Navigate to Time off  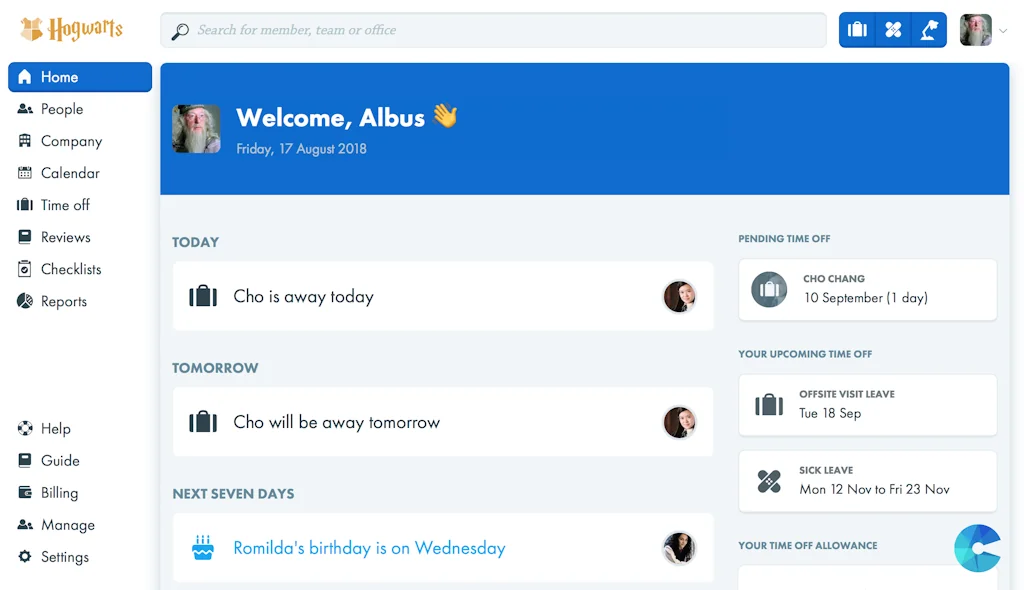(65, 205)
